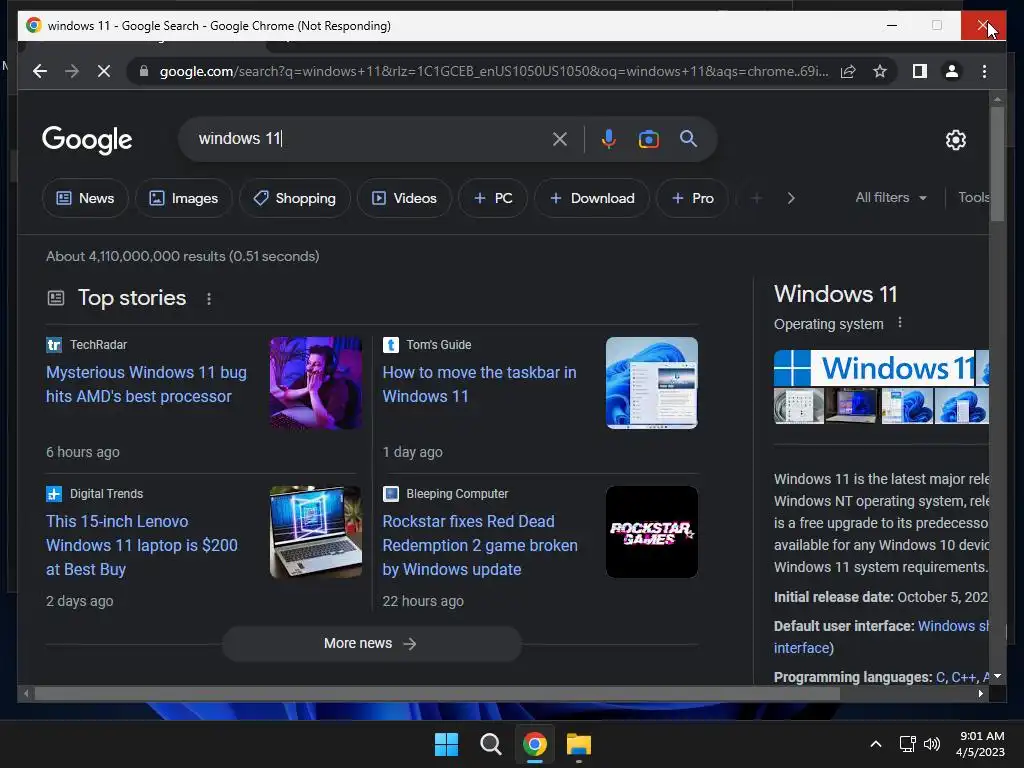Viewport: 1024px width, 768px height.
Task: Add Download to the search query
Action: tap(592, 198)
